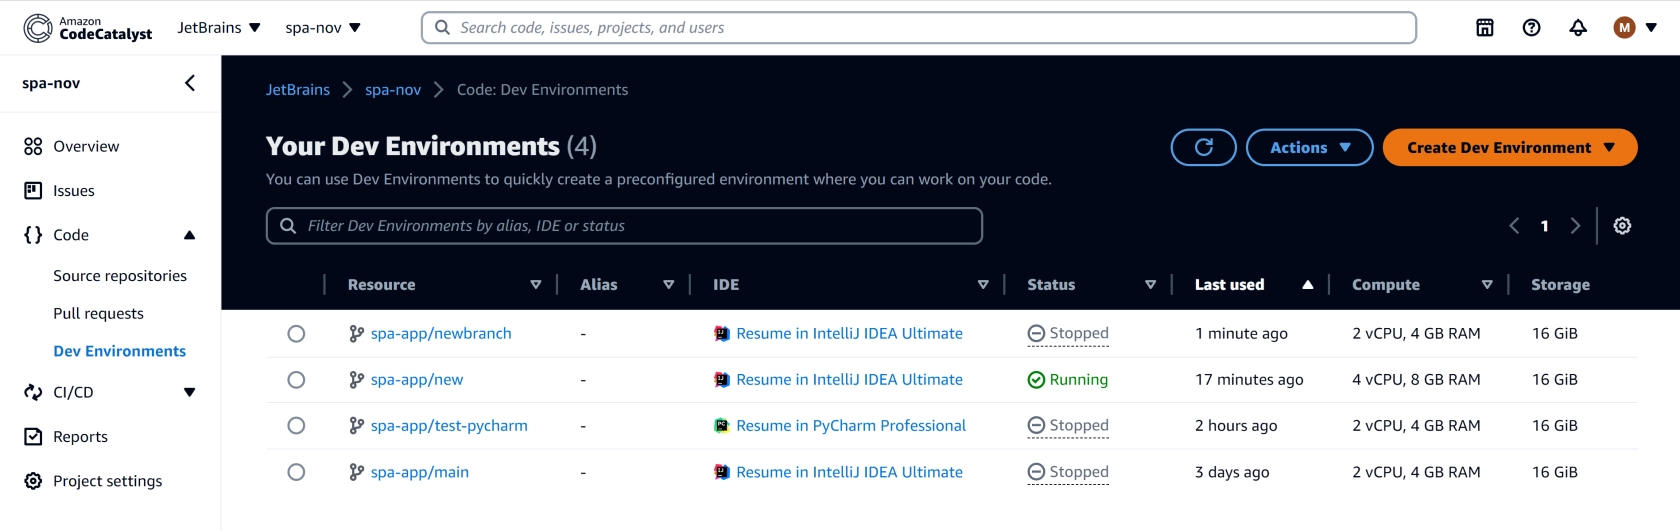Open the spa-nov project dropdown in header

pos(323,28)
